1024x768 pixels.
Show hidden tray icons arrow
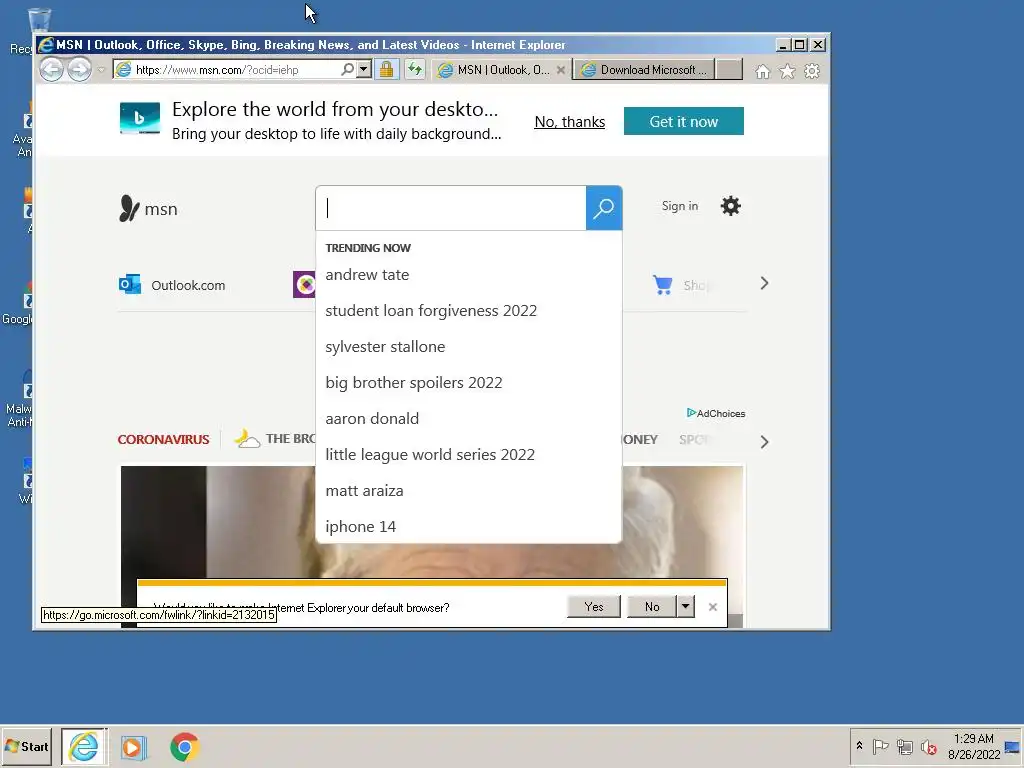pyautogui.click(x=859, y=746)
